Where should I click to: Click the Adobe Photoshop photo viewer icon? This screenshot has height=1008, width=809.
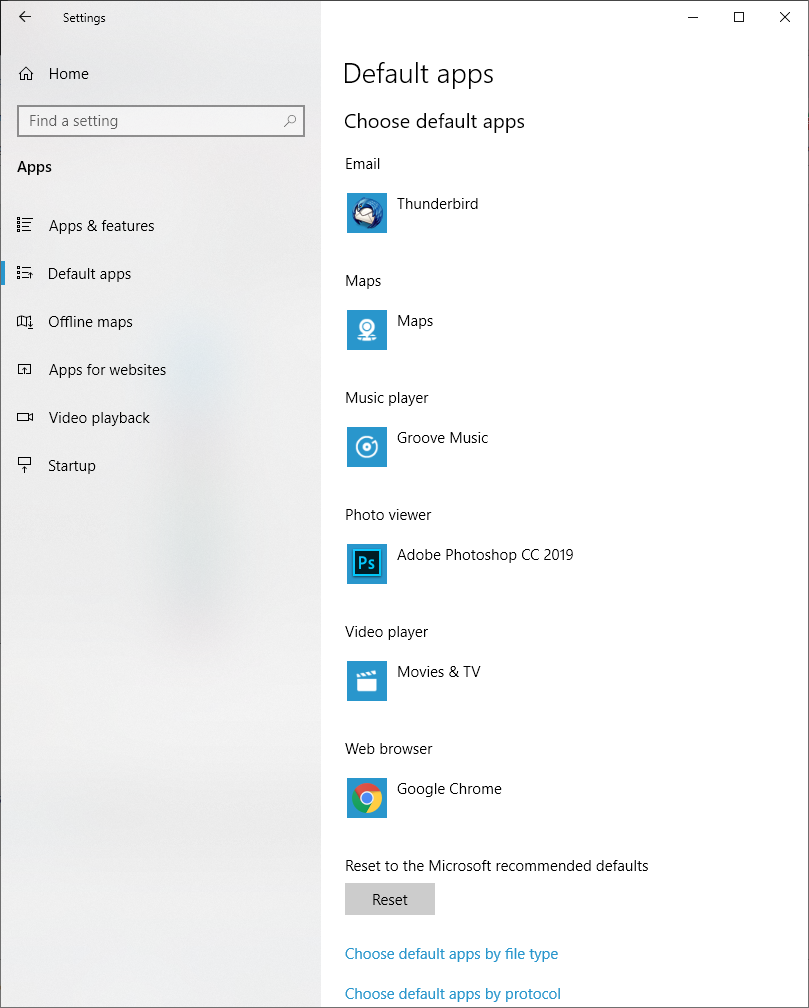pyautogui.click(x=367, y=564)
